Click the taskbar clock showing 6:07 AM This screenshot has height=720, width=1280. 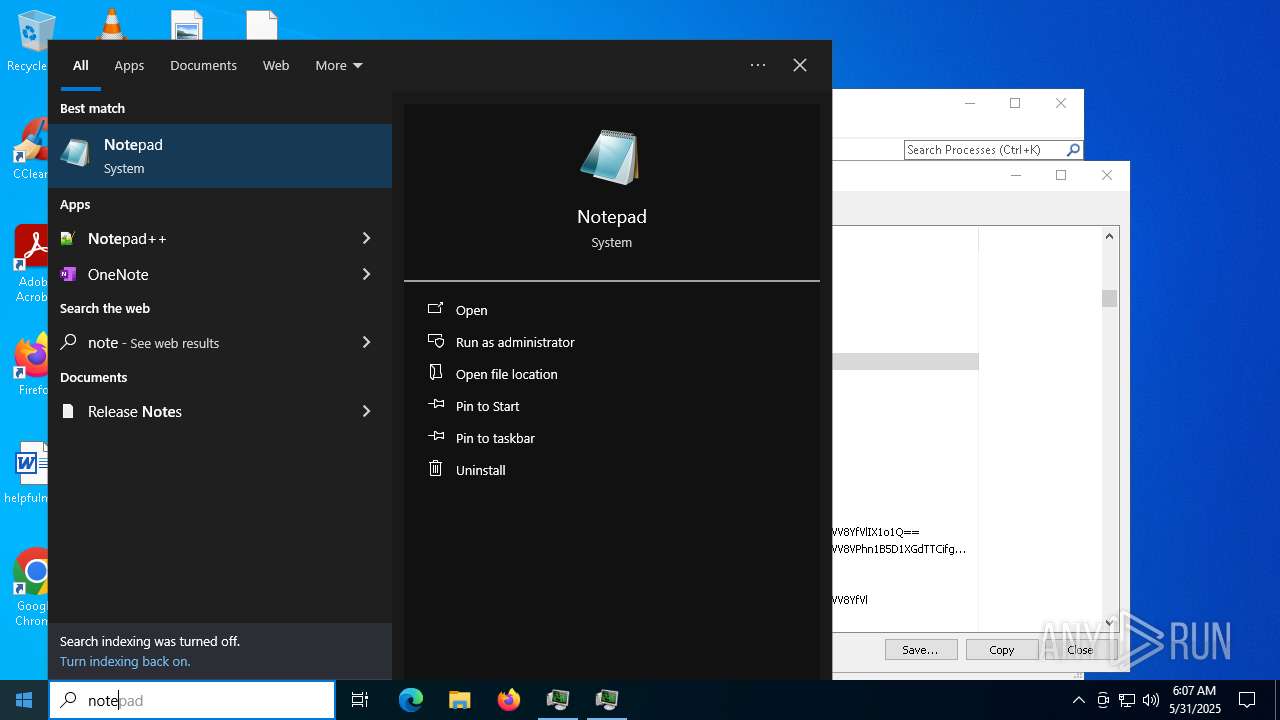pos(1194,700)
